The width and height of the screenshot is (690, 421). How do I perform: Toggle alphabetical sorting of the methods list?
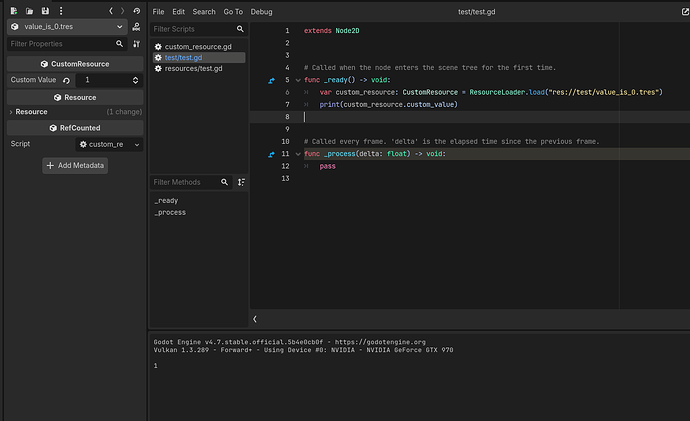point(241,182)
